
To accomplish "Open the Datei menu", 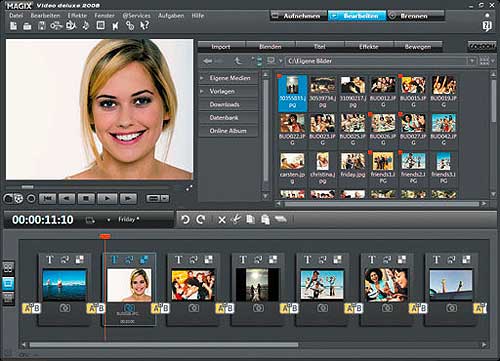I will pyautogui.click(x=16, y=16).
